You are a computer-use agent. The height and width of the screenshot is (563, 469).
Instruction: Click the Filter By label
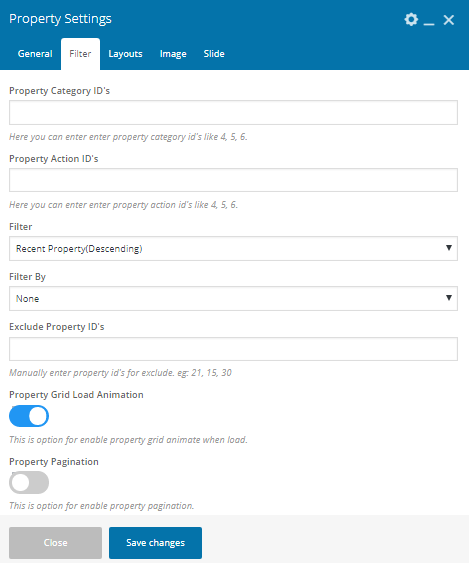click(28, 277)
